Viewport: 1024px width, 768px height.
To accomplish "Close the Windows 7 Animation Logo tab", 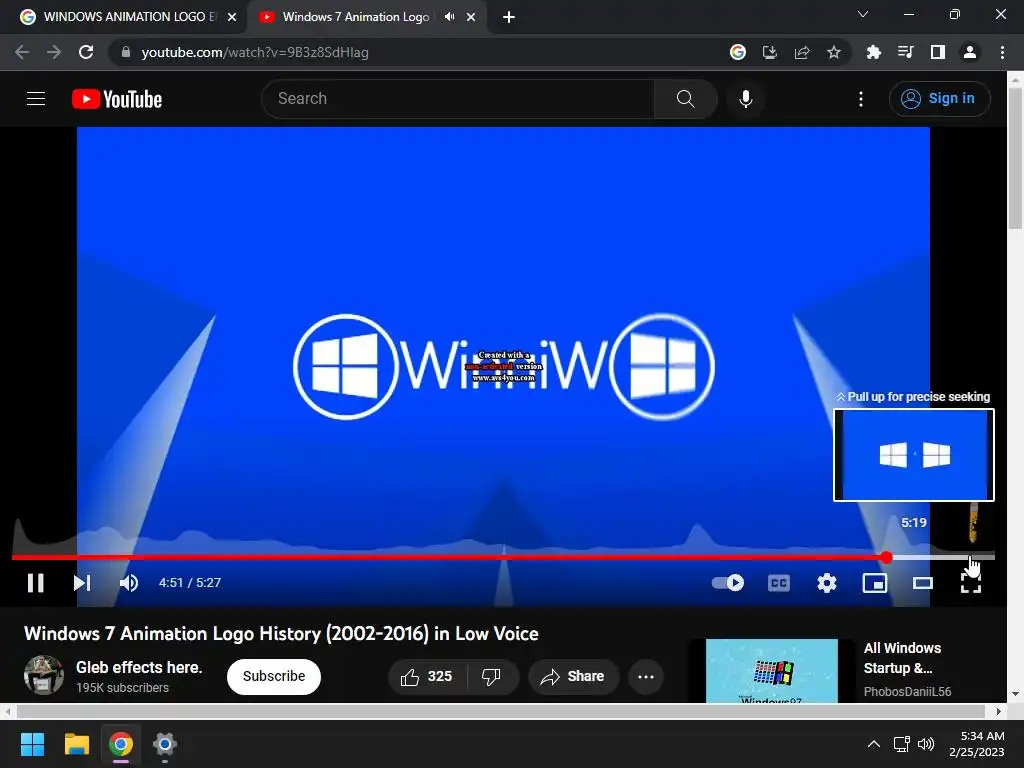I will coord(471,17).
